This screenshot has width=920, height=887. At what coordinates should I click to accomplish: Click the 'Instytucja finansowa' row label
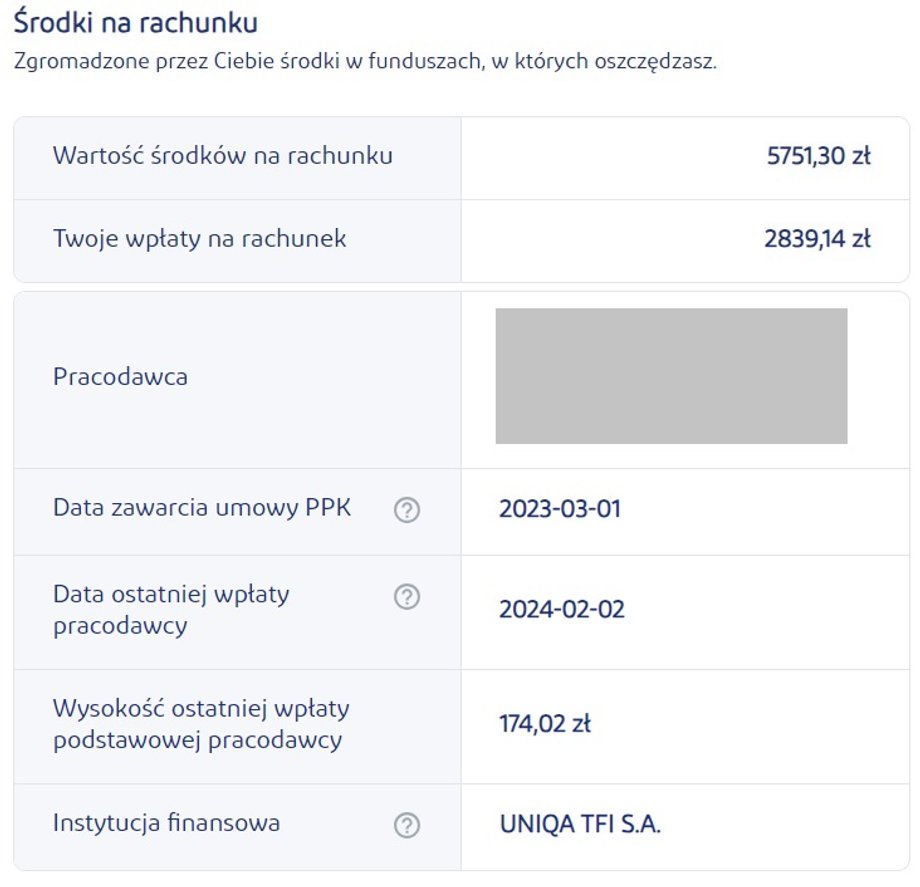[166, 823]
